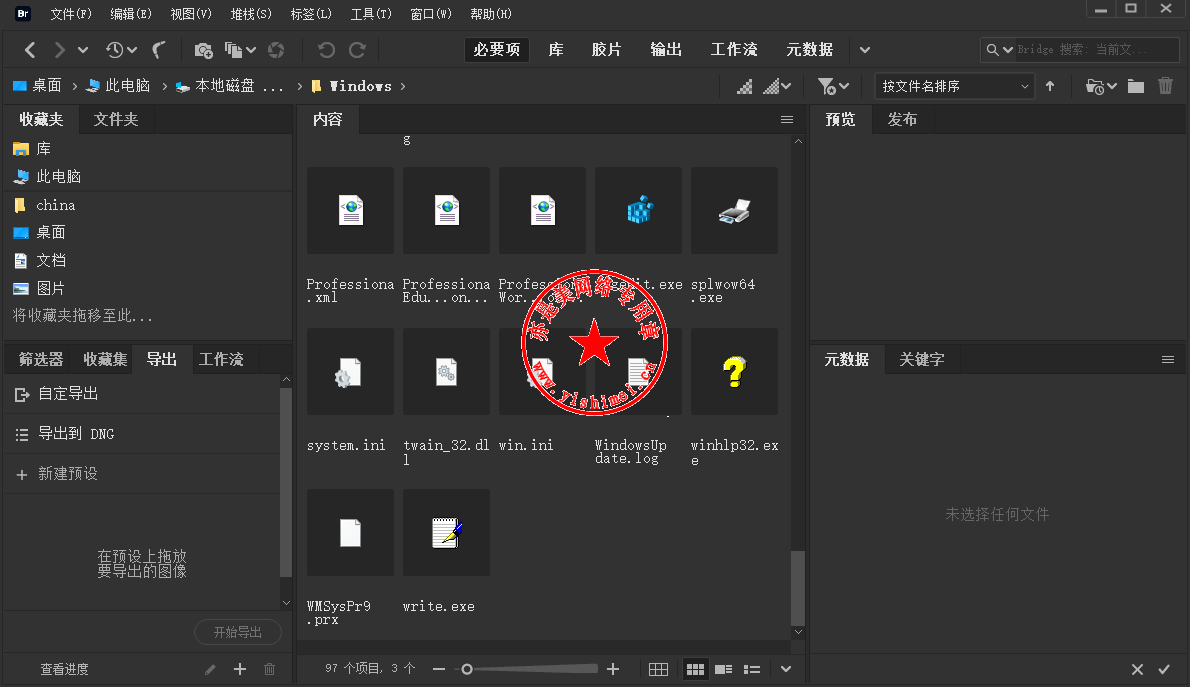1190x687 pixels.
Task: Open the recent files history clock icon
Action: point(115,50)
